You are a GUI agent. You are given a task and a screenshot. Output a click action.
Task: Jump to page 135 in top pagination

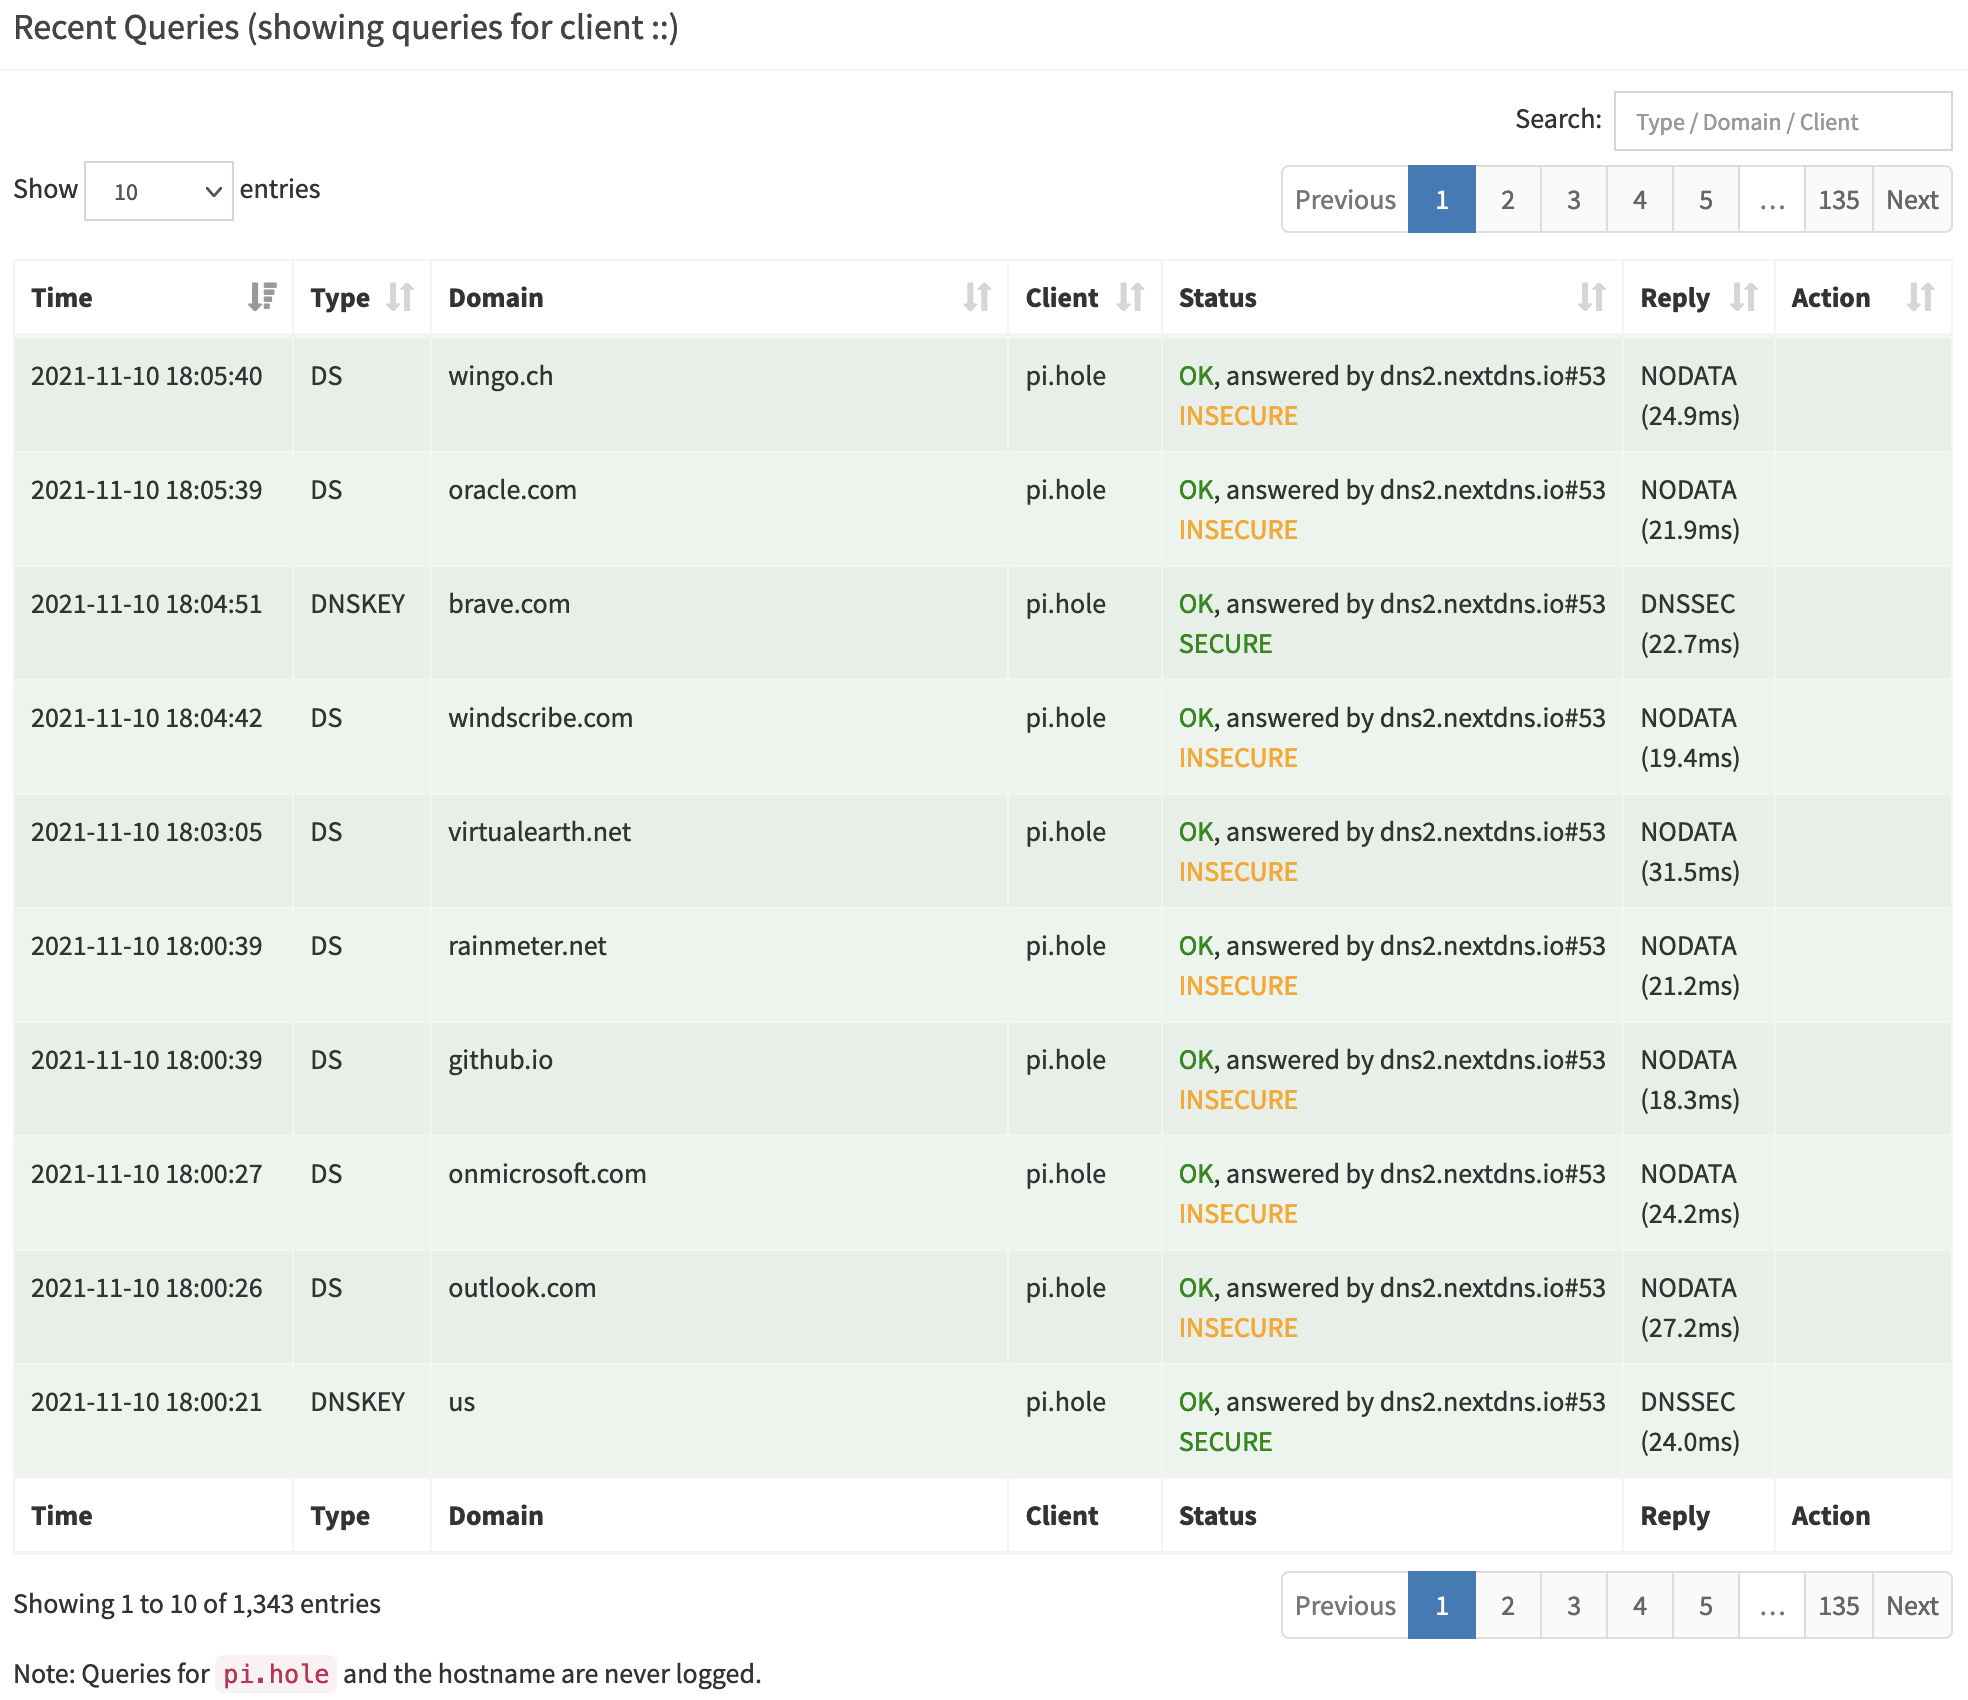[x=1838, y=200]
